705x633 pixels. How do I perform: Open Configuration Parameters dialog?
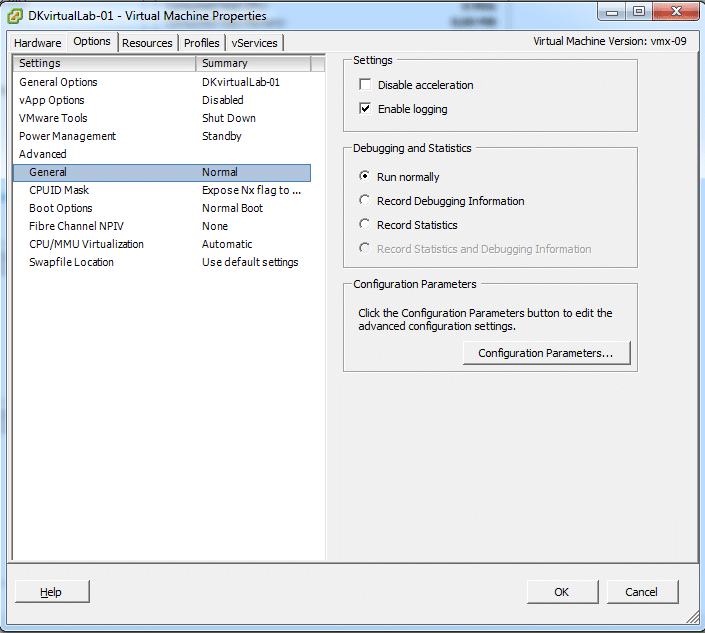[x=546, y=353]
